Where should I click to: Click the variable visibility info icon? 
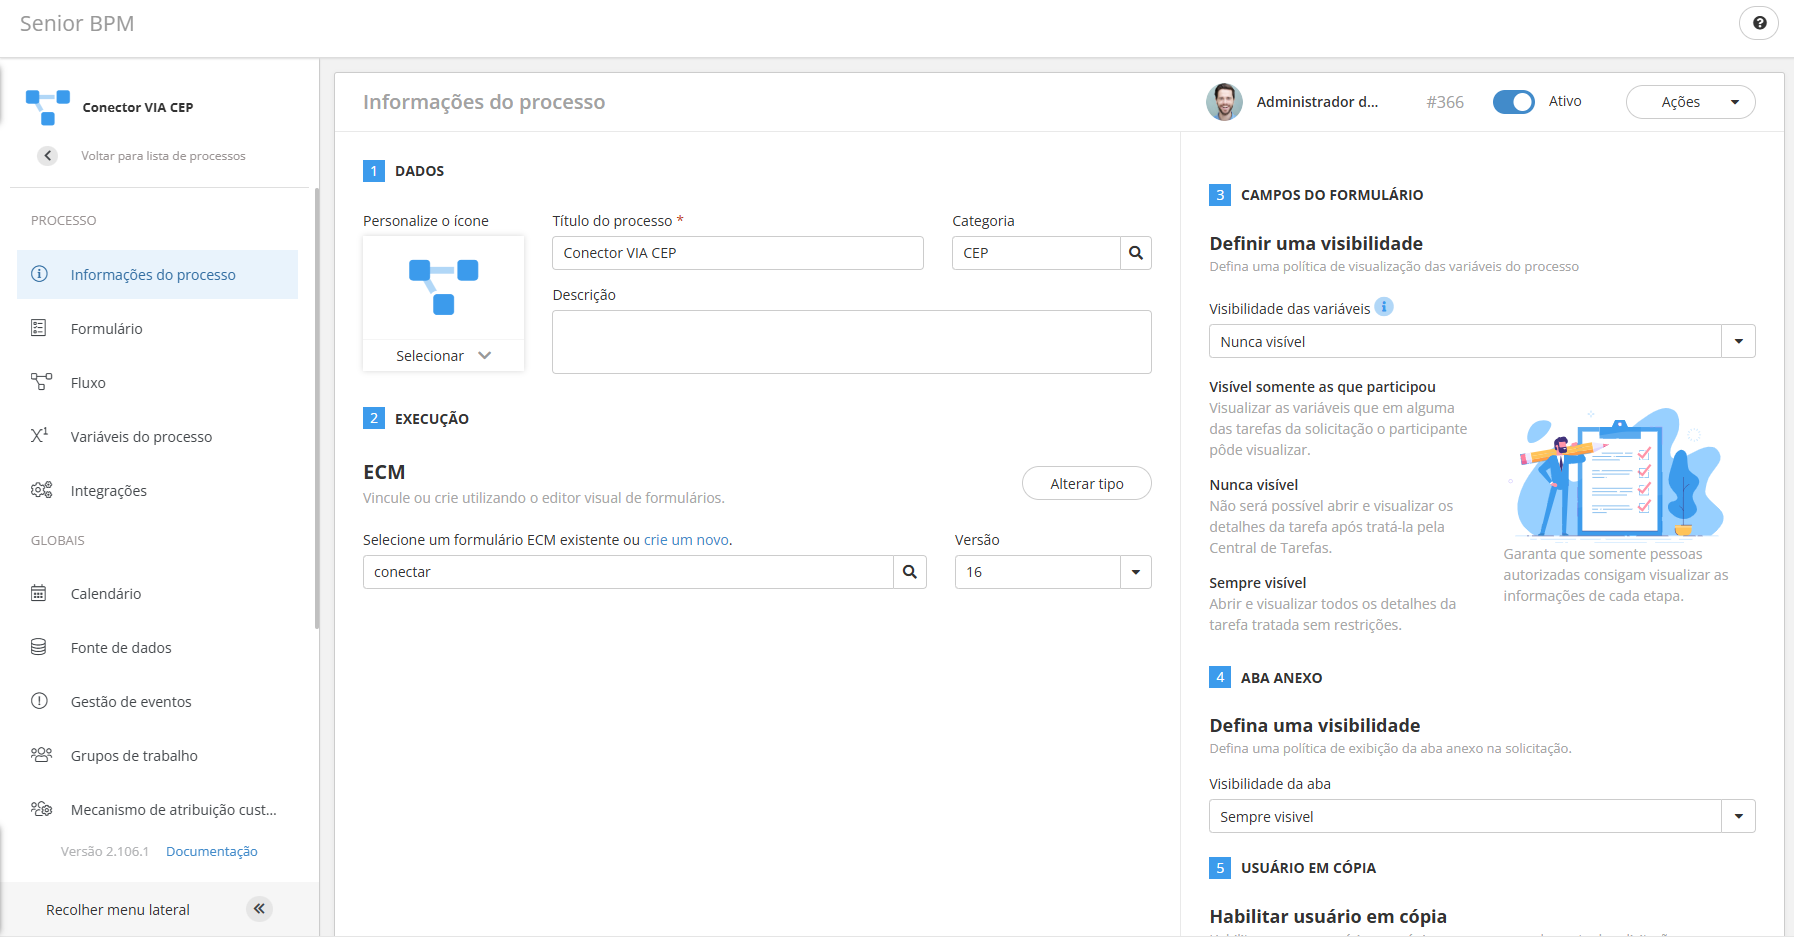pyautogui.click(x=1384, y=307)
